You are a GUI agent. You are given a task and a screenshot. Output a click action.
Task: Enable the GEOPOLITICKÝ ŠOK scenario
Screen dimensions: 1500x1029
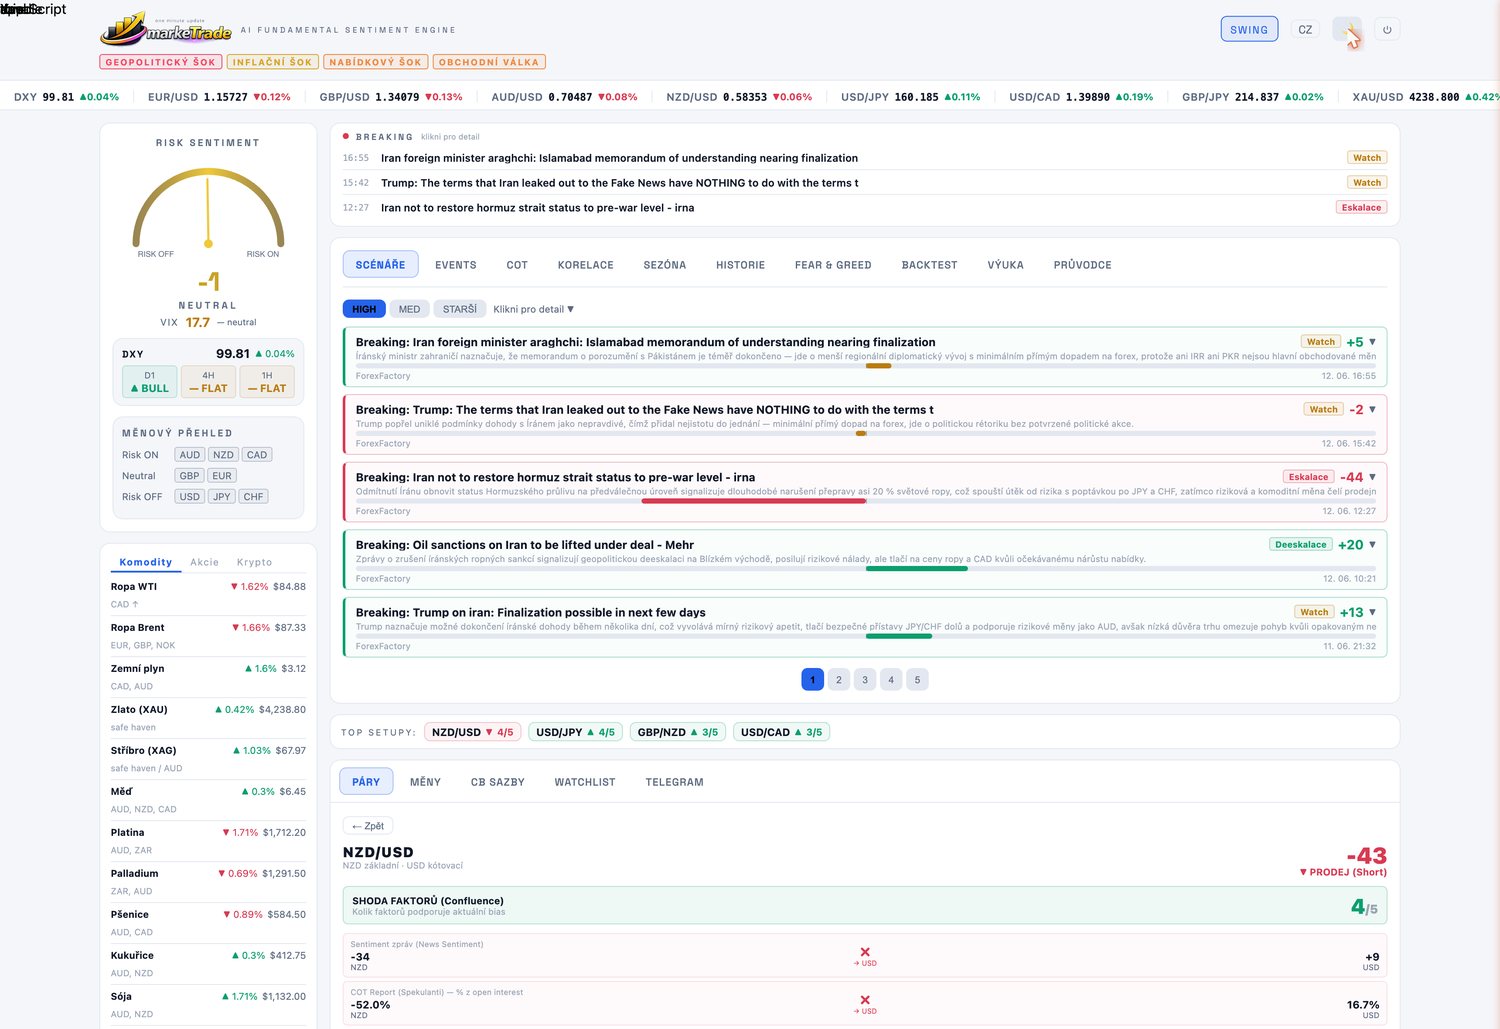(160, 62)
